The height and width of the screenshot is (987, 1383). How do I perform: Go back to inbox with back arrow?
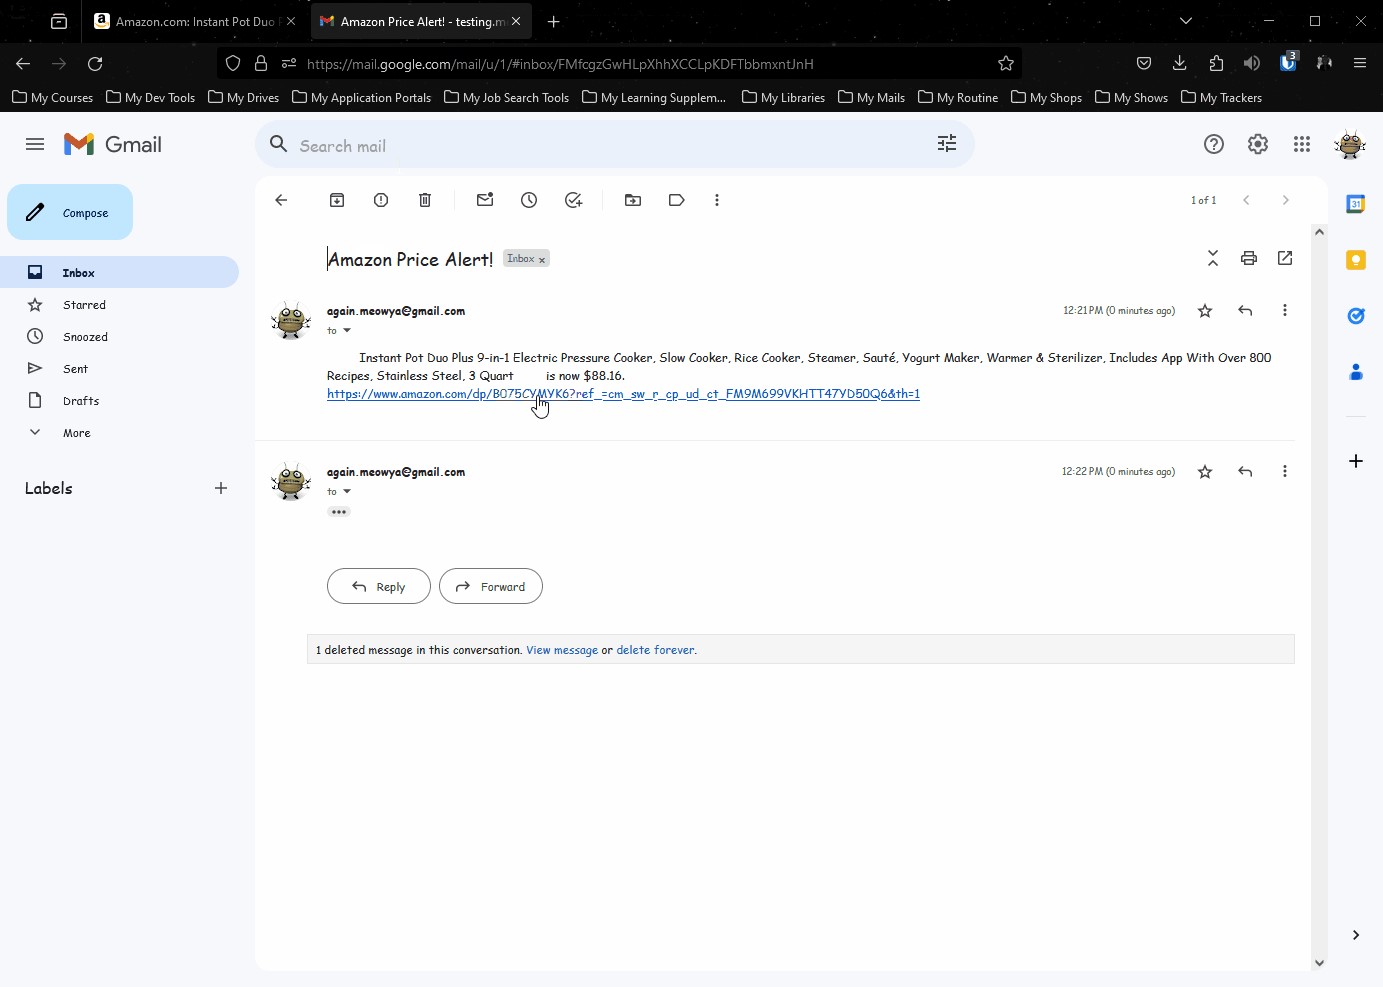[x=281, y=200]
